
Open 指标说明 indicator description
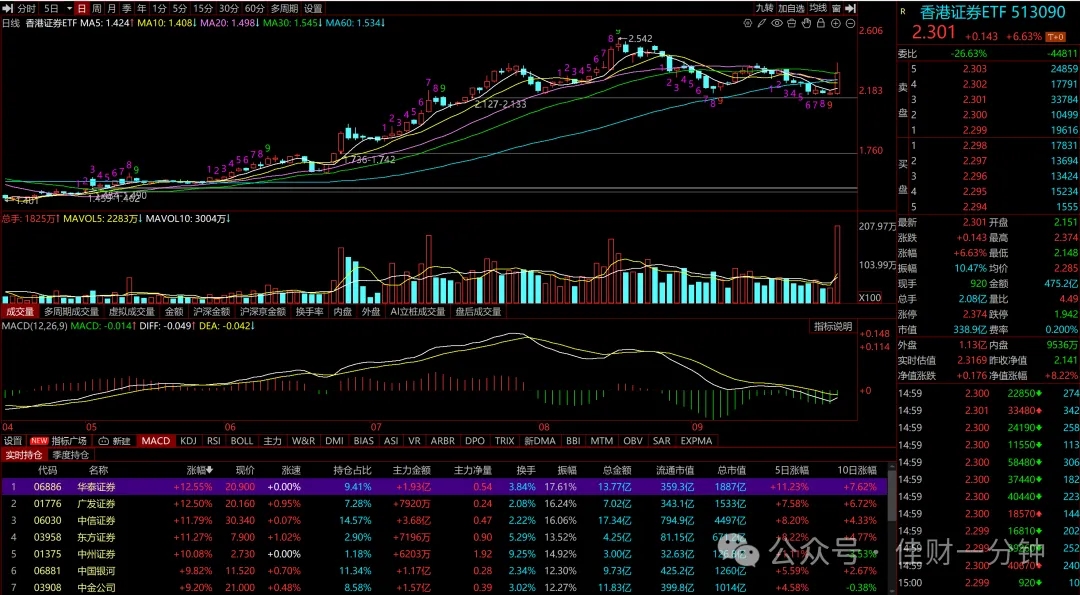832,326
